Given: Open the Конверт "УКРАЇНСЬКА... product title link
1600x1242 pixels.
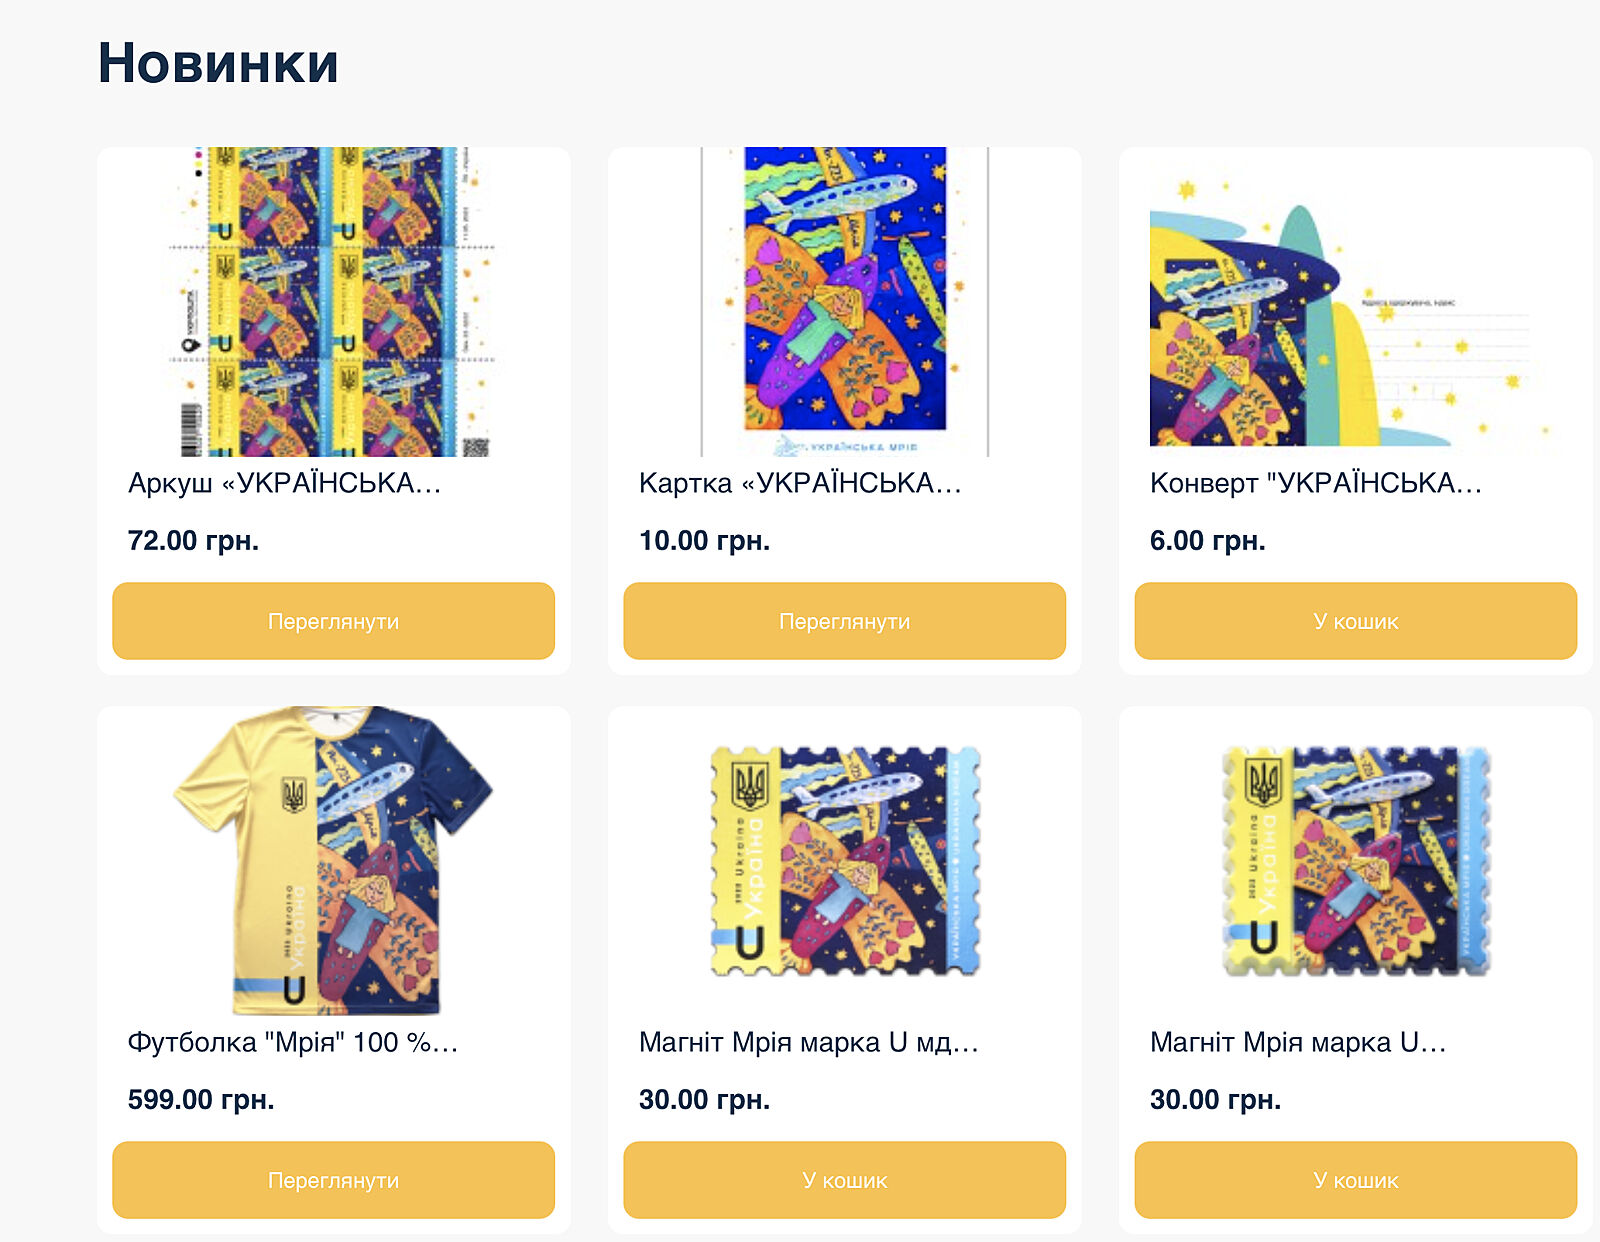Looking at the screenshot, I should coord(1316,483).
